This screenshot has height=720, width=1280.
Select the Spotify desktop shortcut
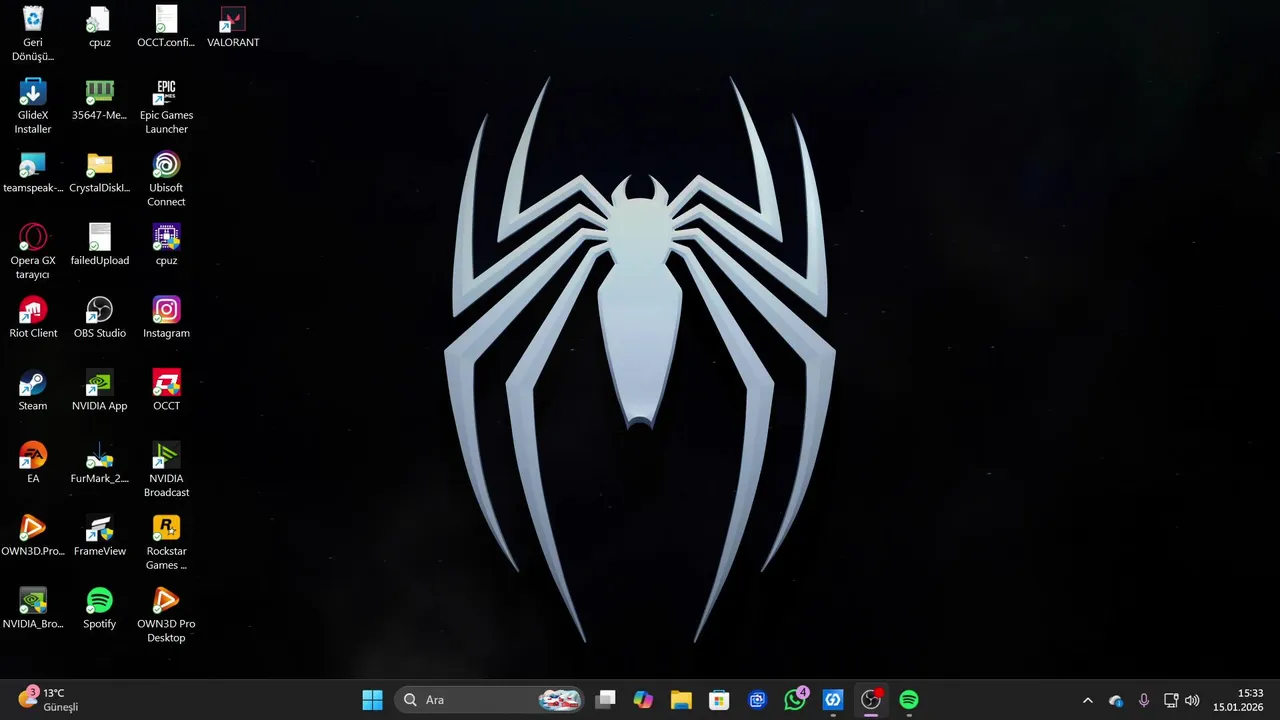pos(99,608)
